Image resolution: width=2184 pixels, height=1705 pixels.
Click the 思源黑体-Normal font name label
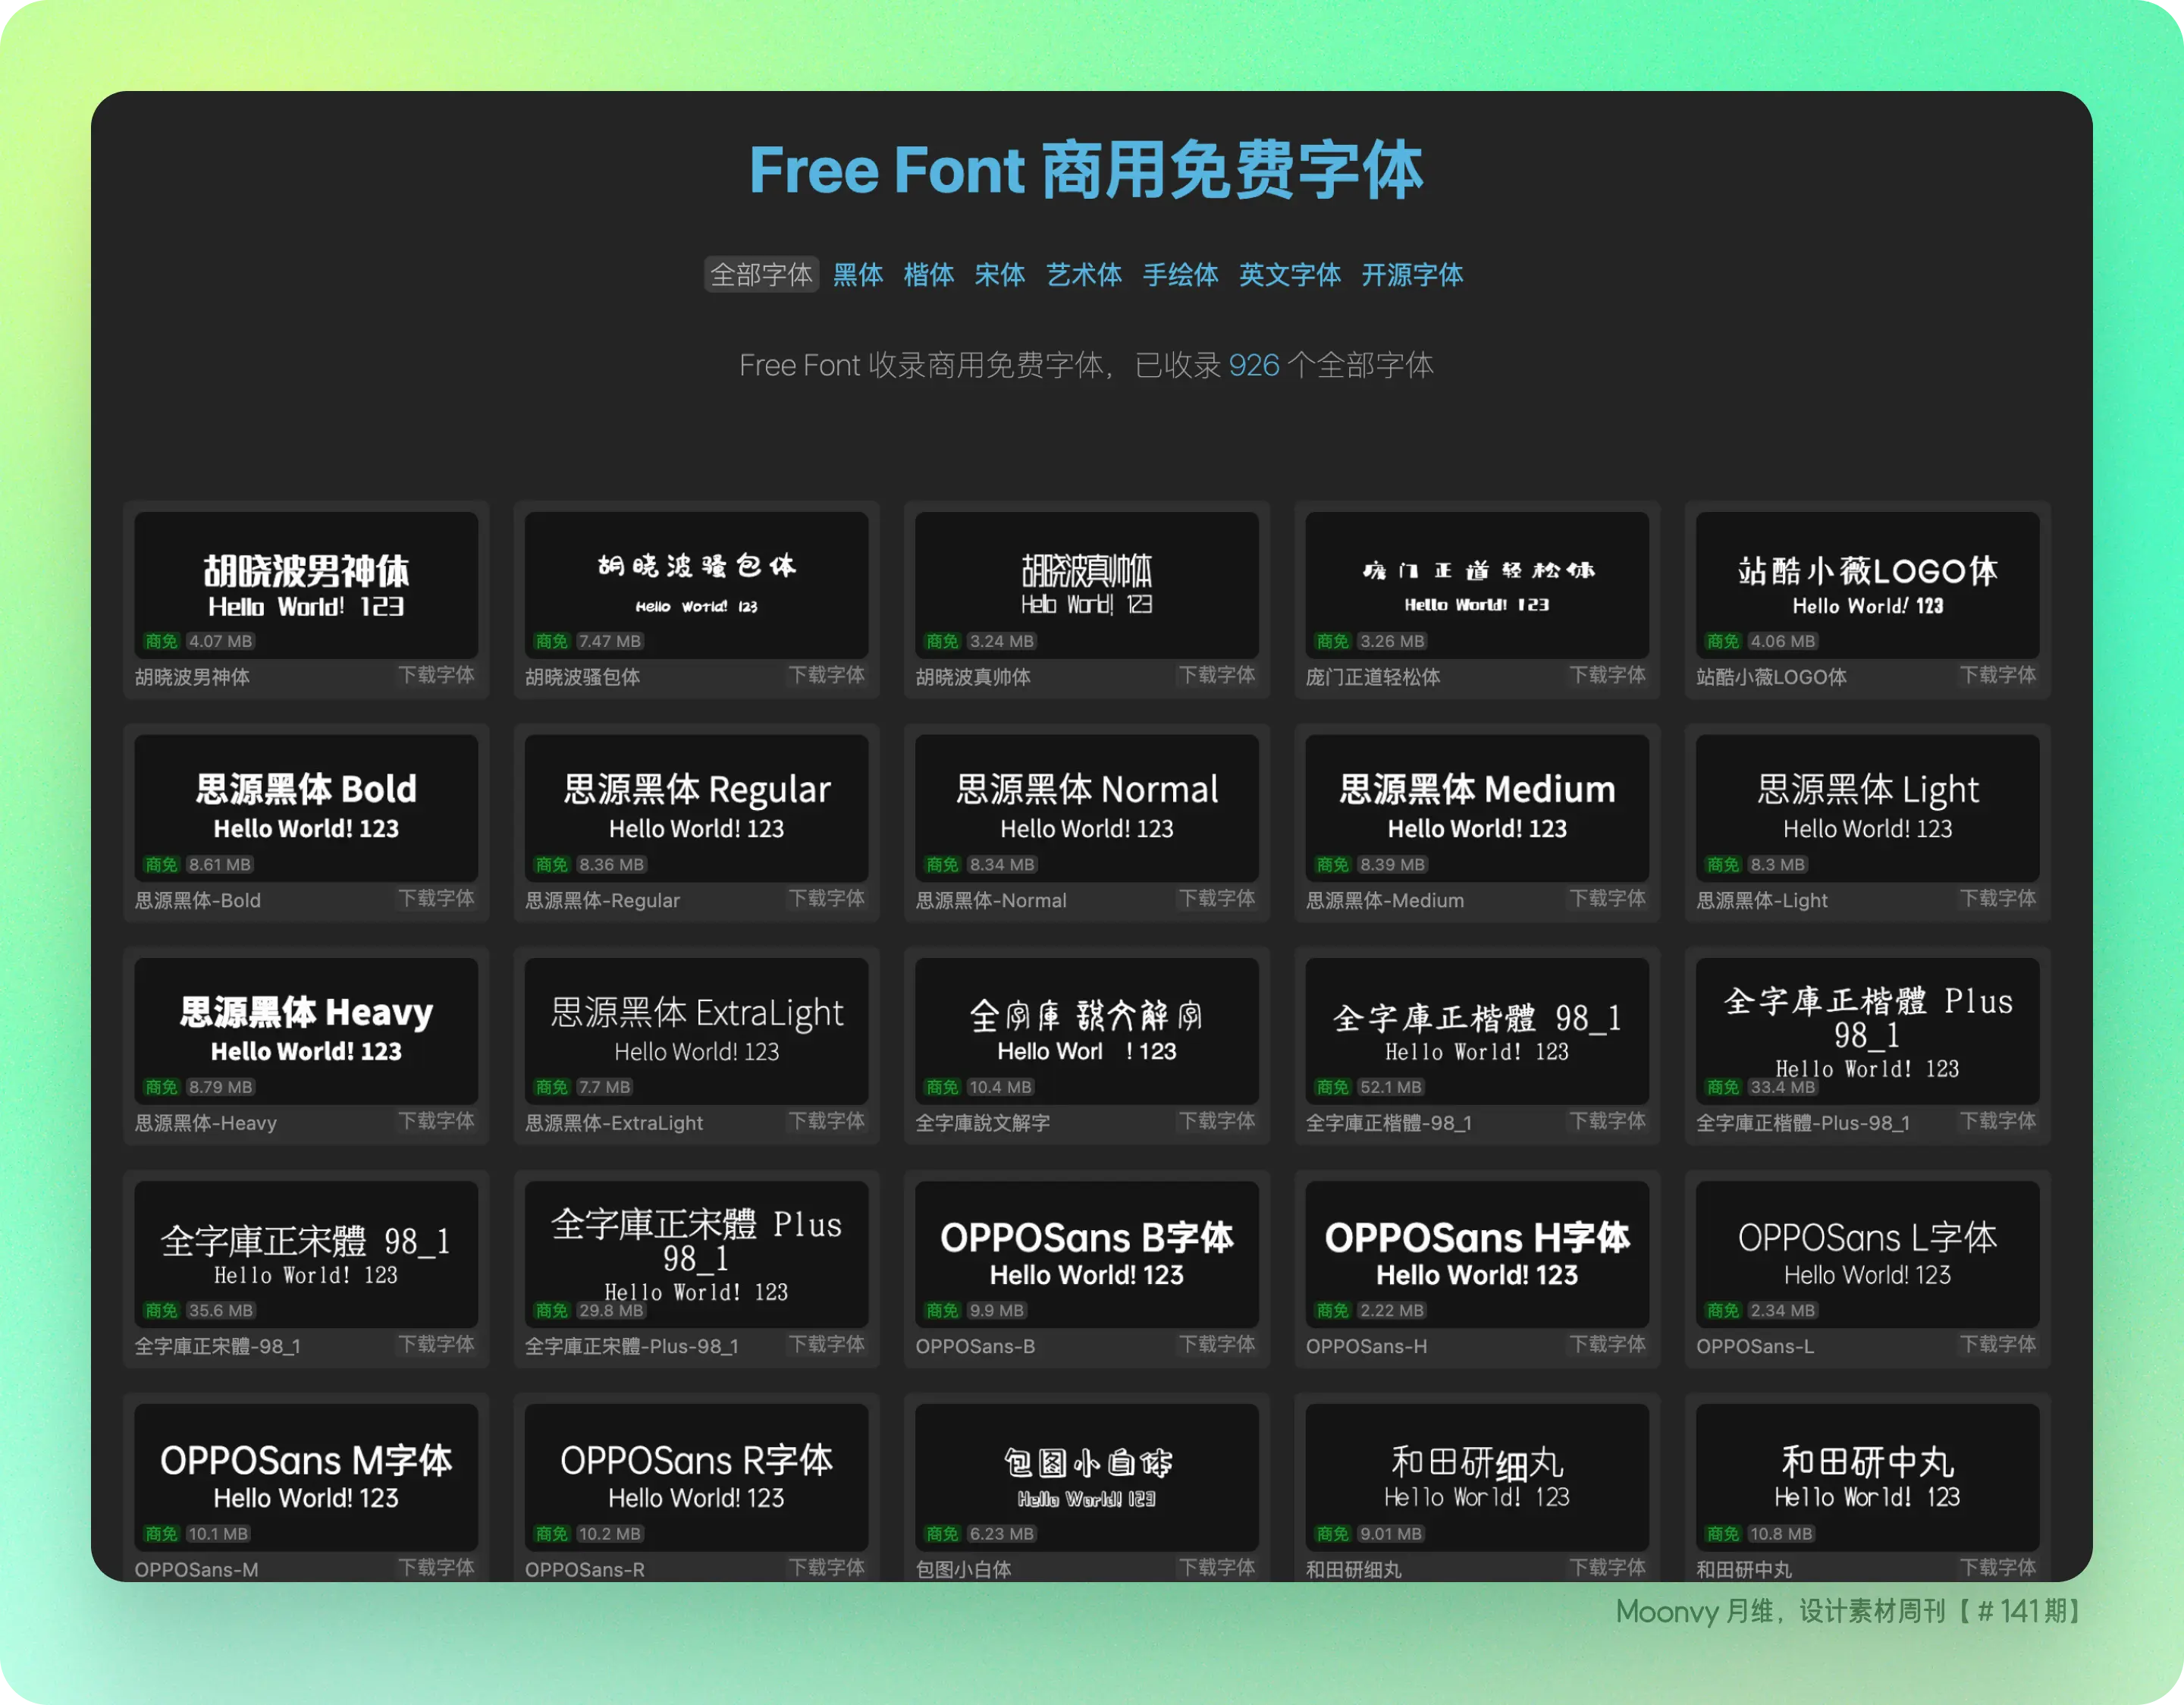[x=991, y=900]
